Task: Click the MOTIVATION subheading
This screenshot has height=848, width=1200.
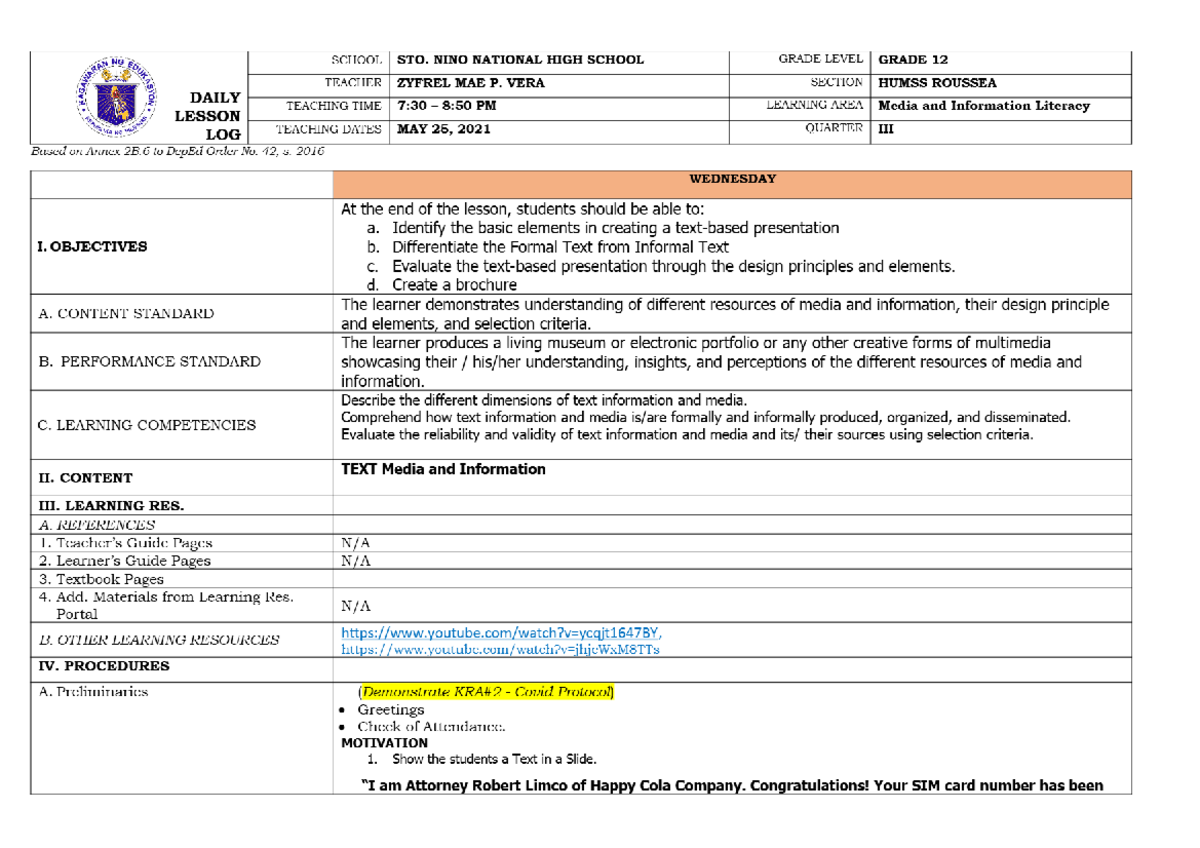Action: click(x=384, y=743)
